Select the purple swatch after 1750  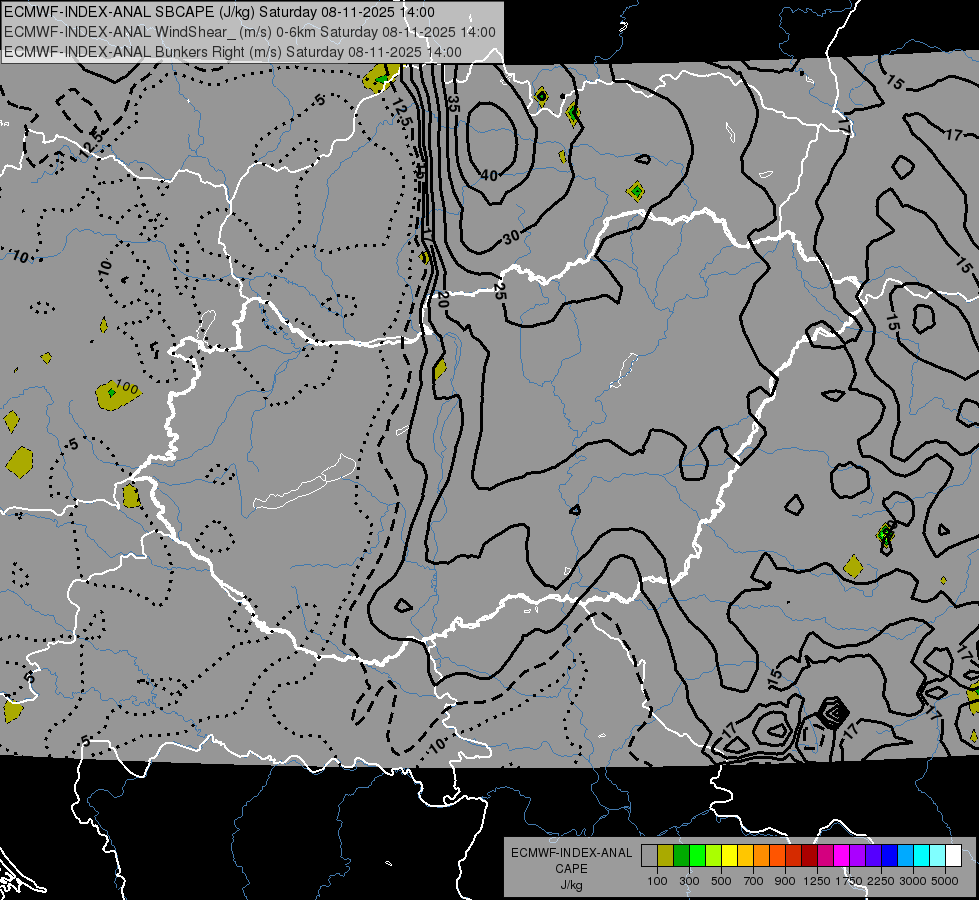858,855
